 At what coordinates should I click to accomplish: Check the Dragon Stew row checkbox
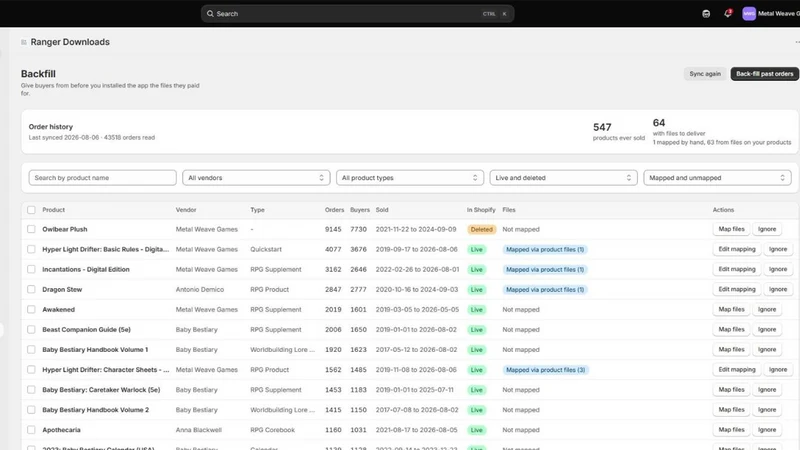pos(31,289)
